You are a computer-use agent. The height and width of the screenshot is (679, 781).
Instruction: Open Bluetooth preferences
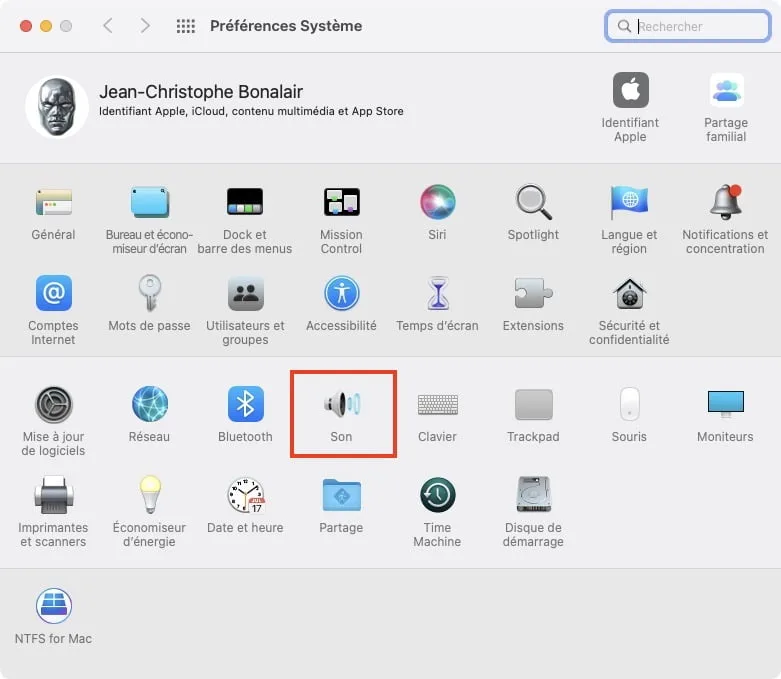click(245, 404)
